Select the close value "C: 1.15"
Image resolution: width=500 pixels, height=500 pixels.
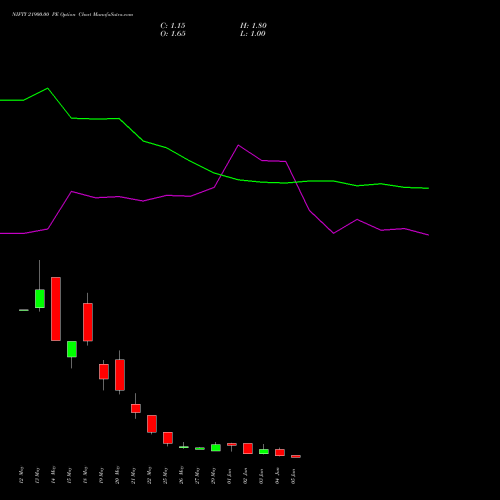click(173, 26)
